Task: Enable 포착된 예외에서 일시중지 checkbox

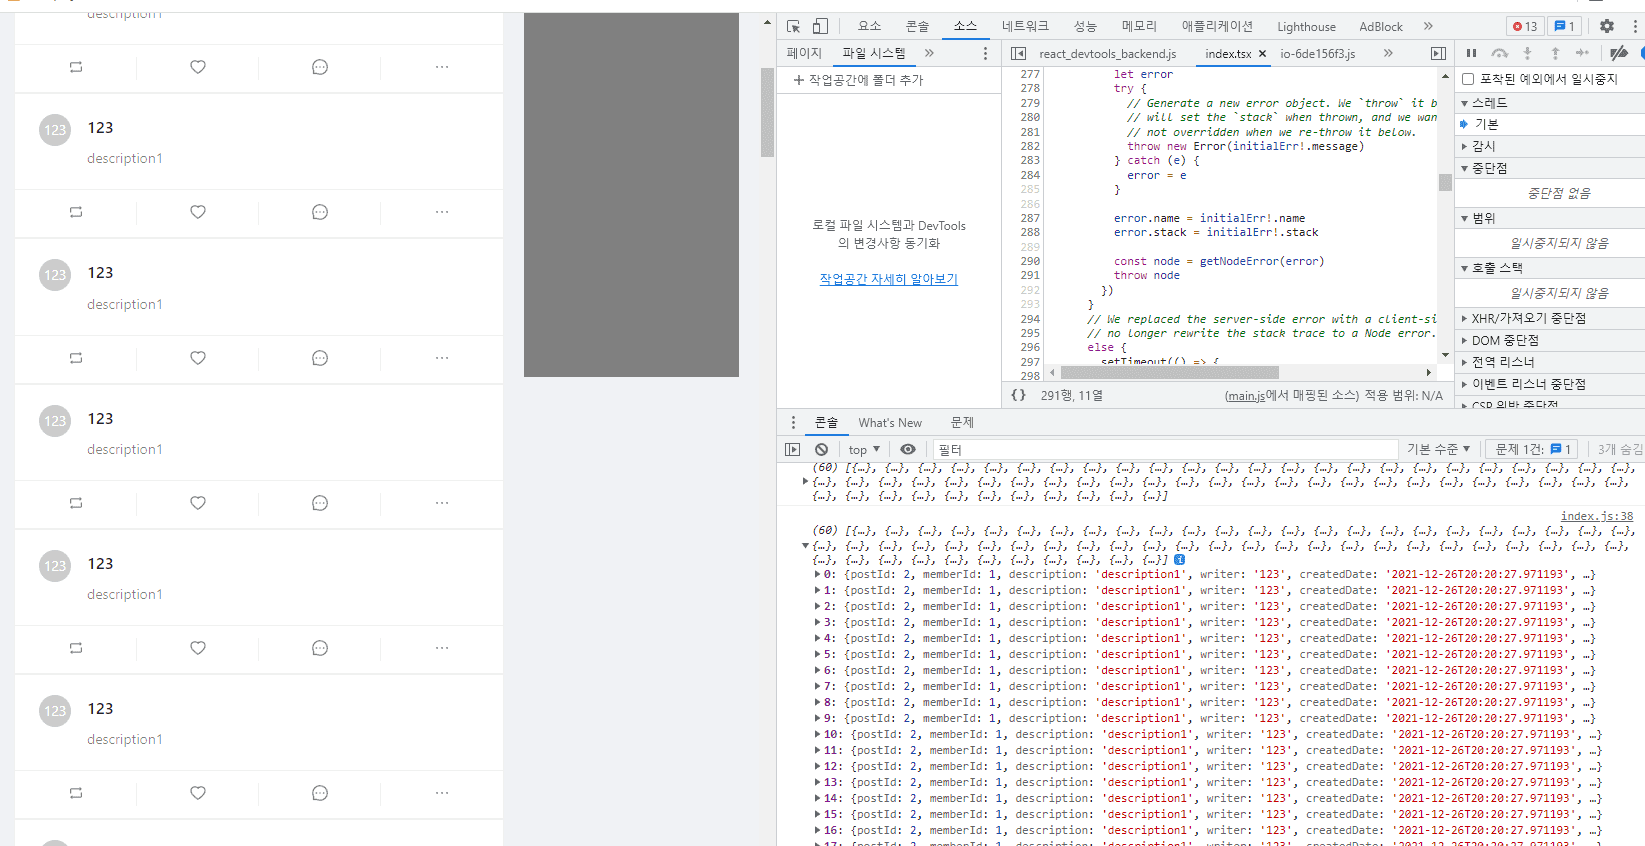Action: coord(1468,79)
